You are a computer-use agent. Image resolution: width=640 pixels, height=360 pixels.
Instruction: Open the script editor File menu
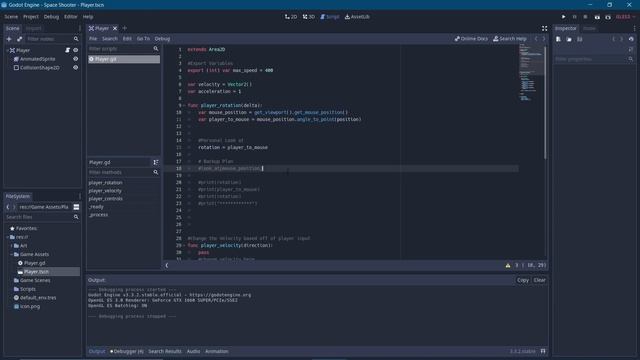[93, 39]
